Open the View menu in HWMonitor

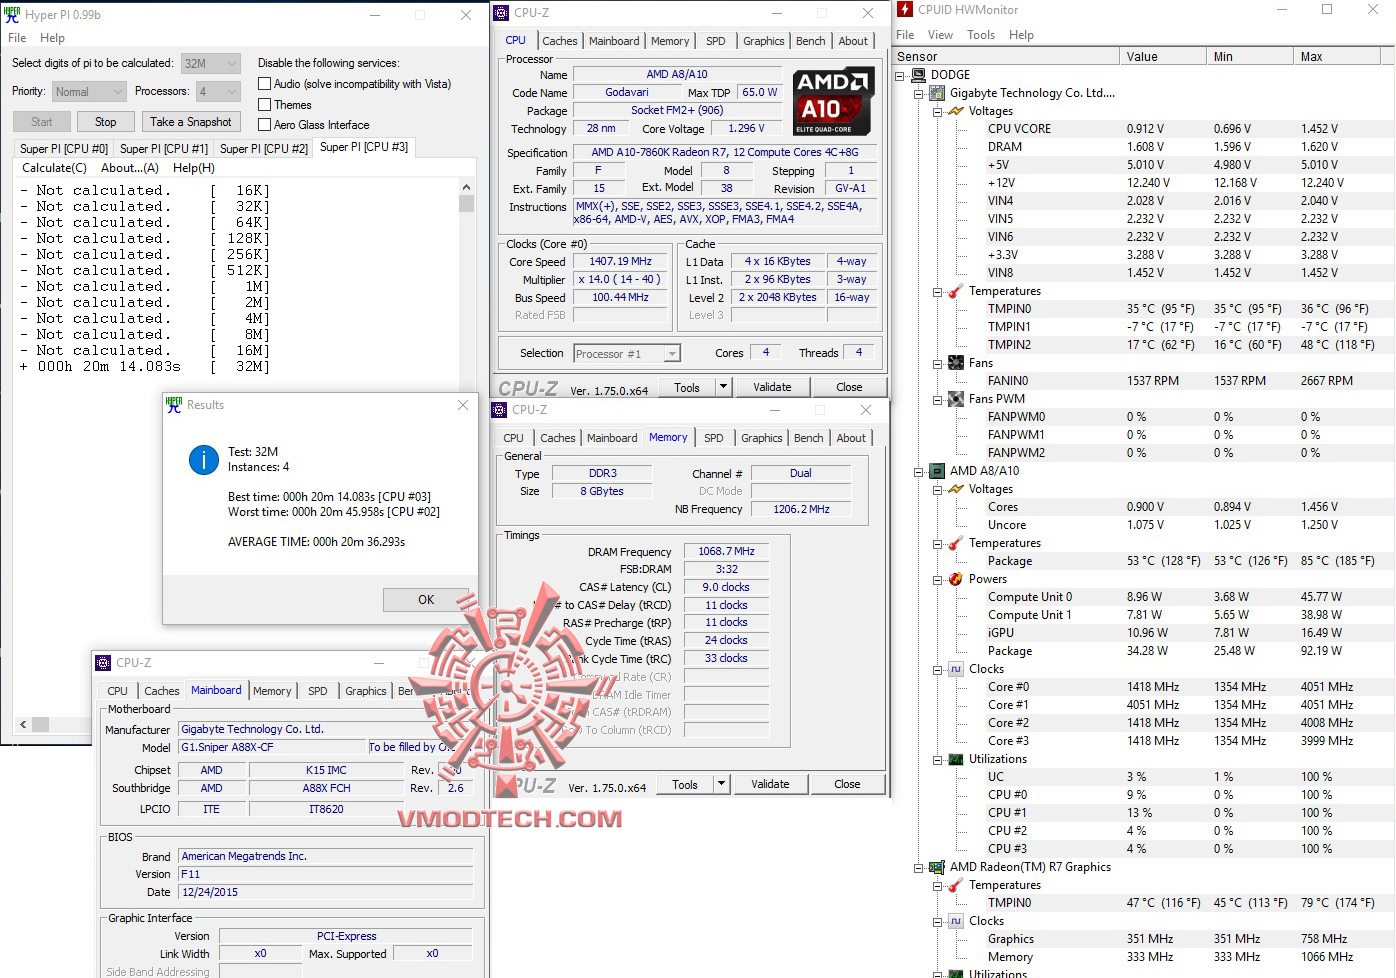tap(940, 35)
